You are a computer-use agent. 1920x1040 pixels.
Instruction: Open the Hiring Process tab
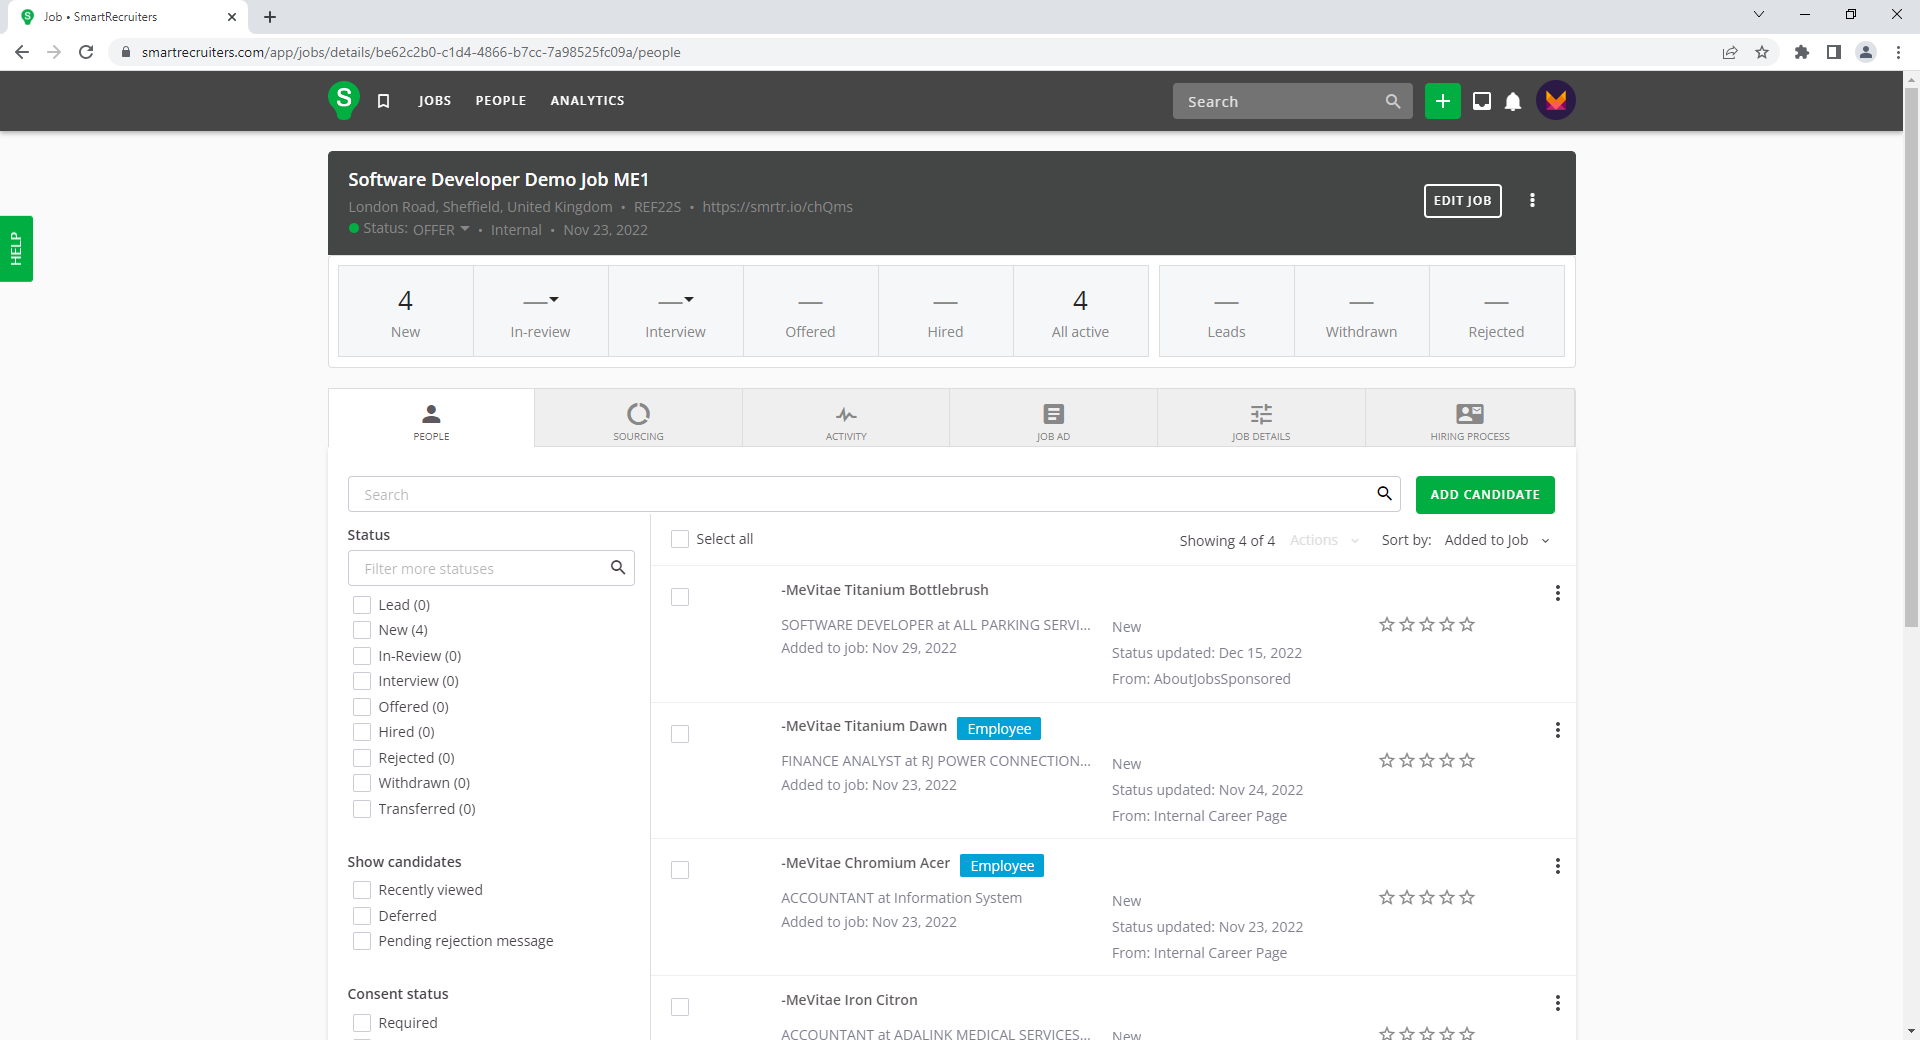click(1469, 420)
